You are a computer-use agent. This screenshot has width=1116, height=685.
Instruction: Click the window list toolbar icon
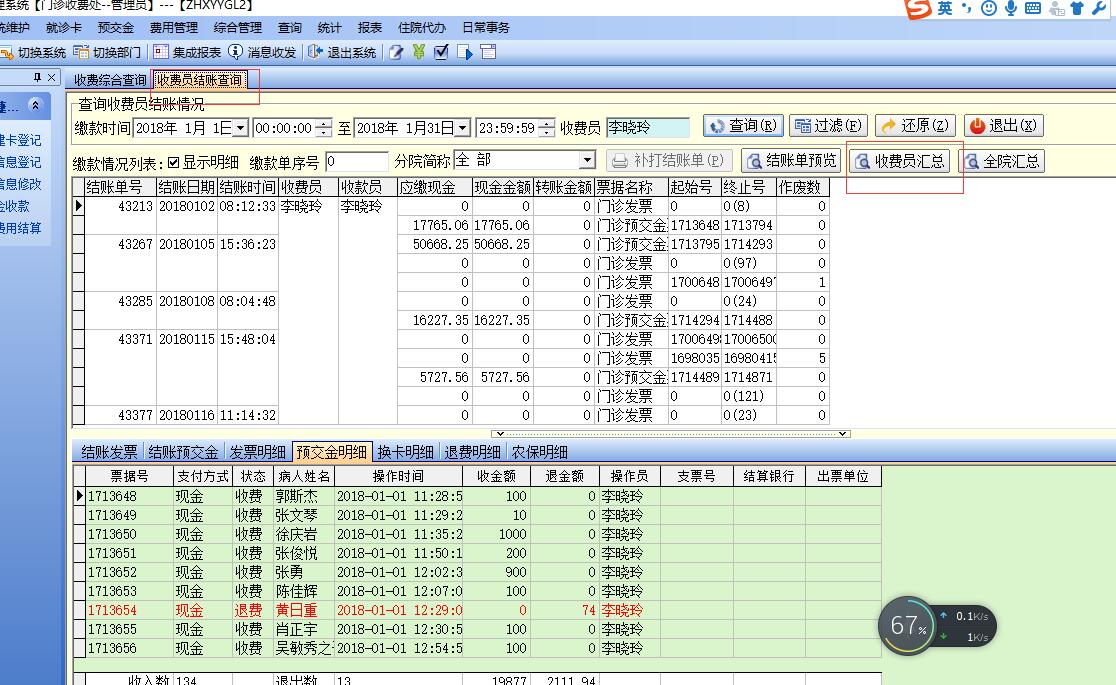pos(488,51)
